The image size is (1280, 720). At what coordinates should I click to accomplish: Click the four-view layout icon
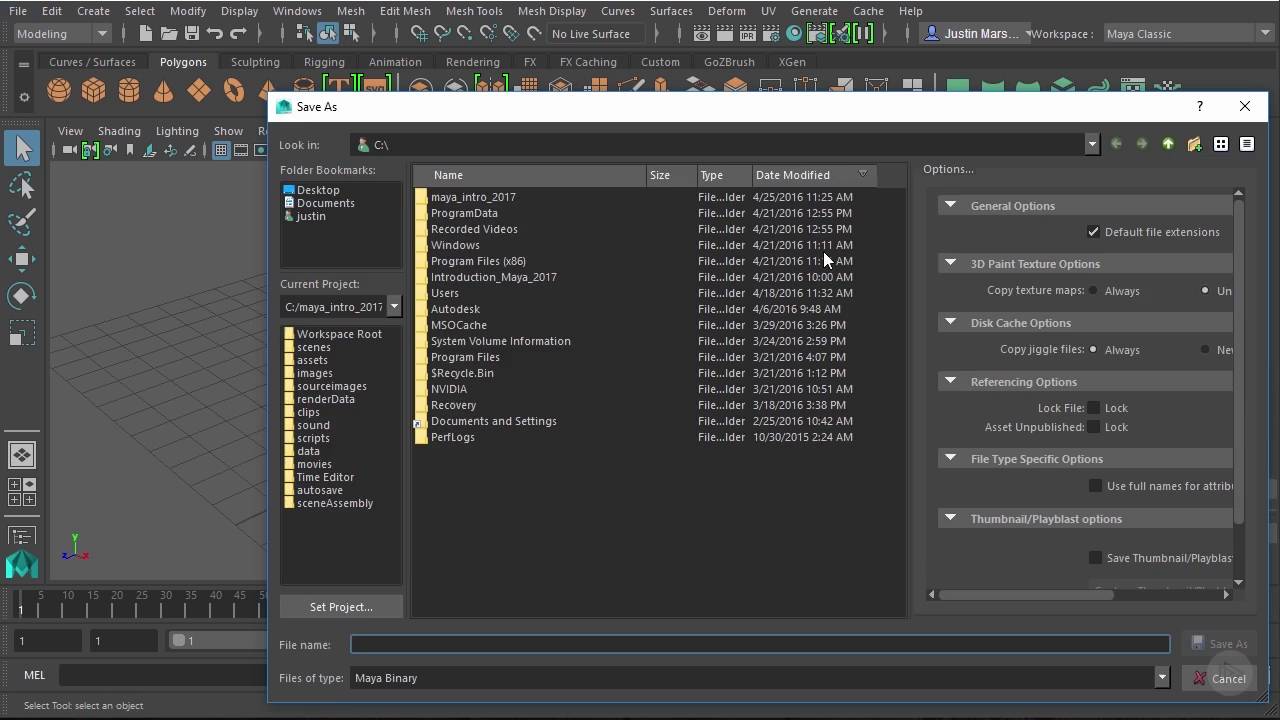click(22, 492)
